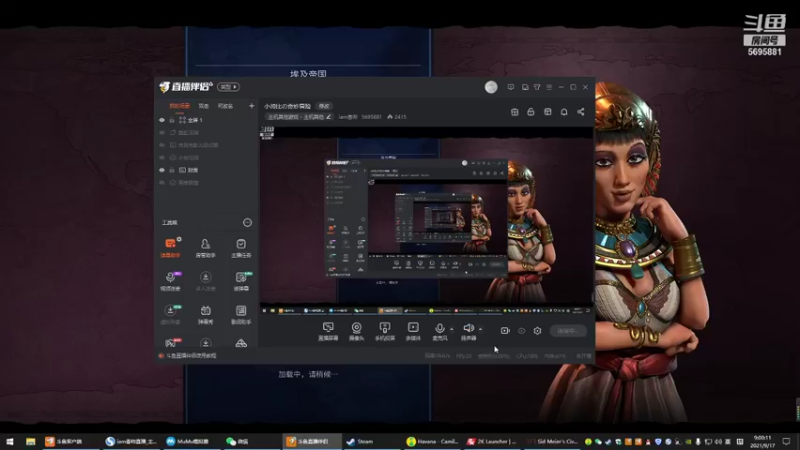Add a camera source from bottom toolbar

point(356,331)
